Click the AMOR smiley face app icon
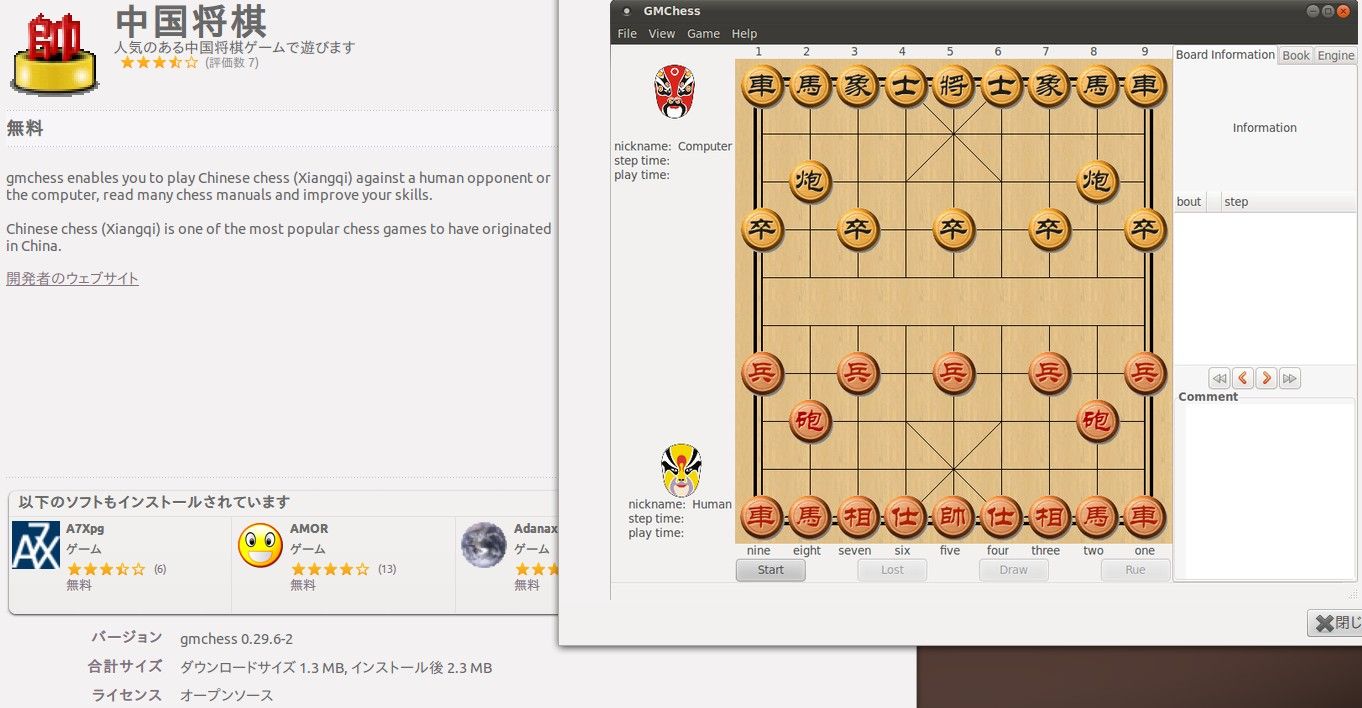The image size is (1362, 708). point(260,546)
